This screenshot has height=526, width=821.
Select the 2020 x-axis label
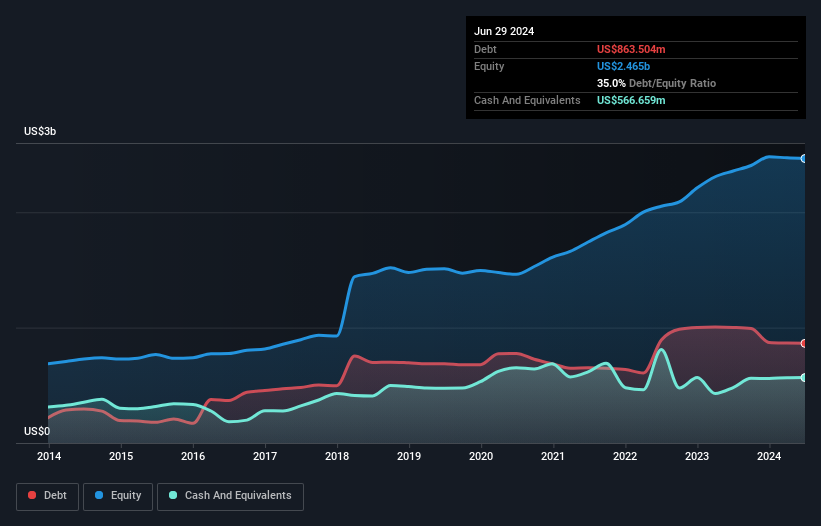[481, 456]
